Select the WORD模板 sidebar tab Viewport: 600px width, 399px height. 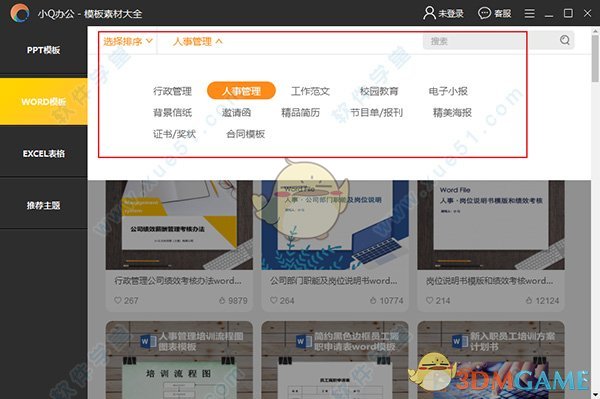coord(44,101)
